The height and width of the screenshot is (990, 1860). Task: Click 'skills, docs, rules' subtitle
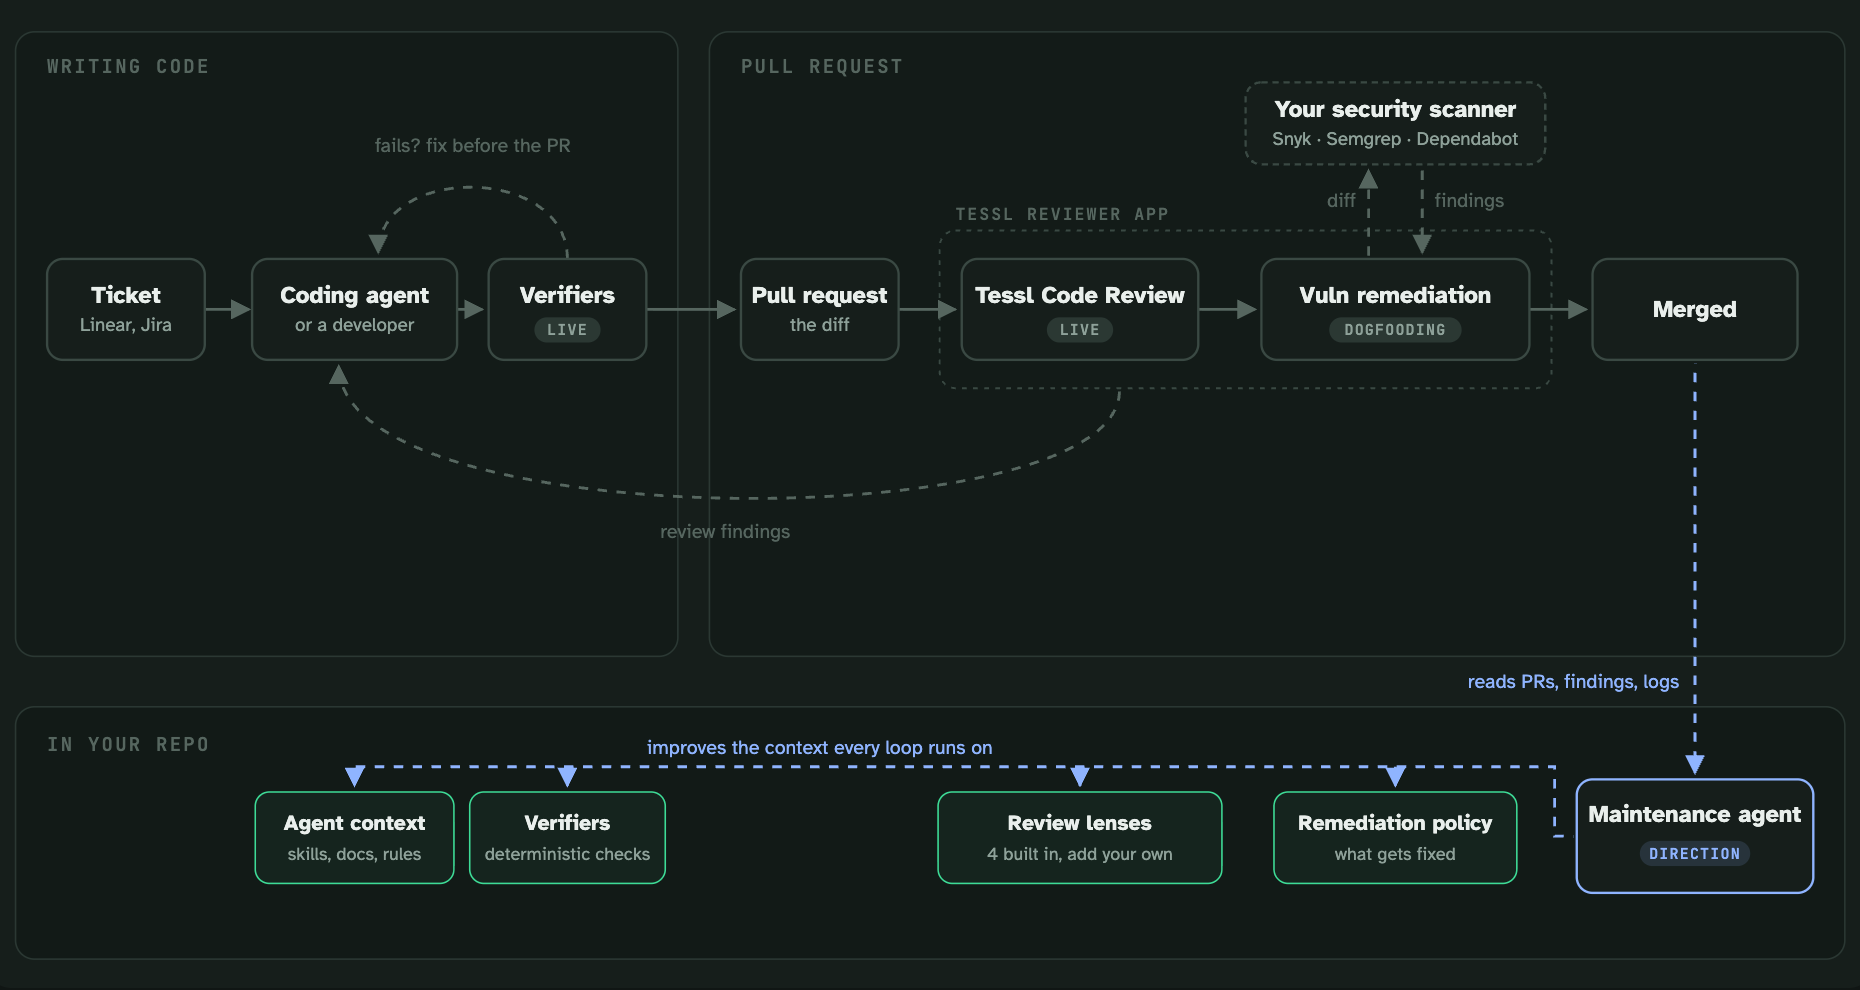354,854
